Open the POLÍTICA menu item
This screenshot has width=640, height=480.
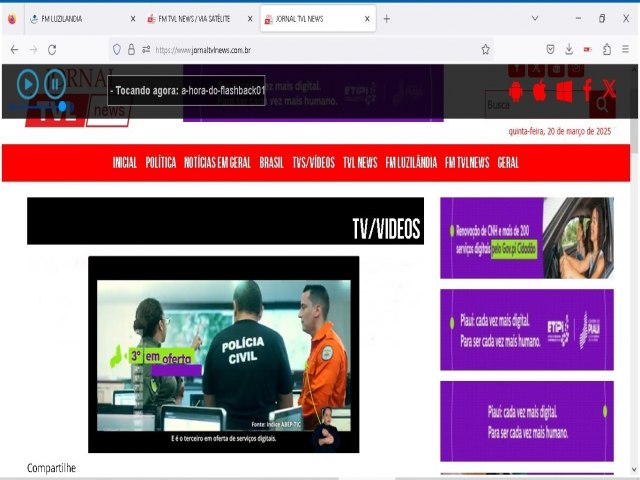(x=161, y=163)
